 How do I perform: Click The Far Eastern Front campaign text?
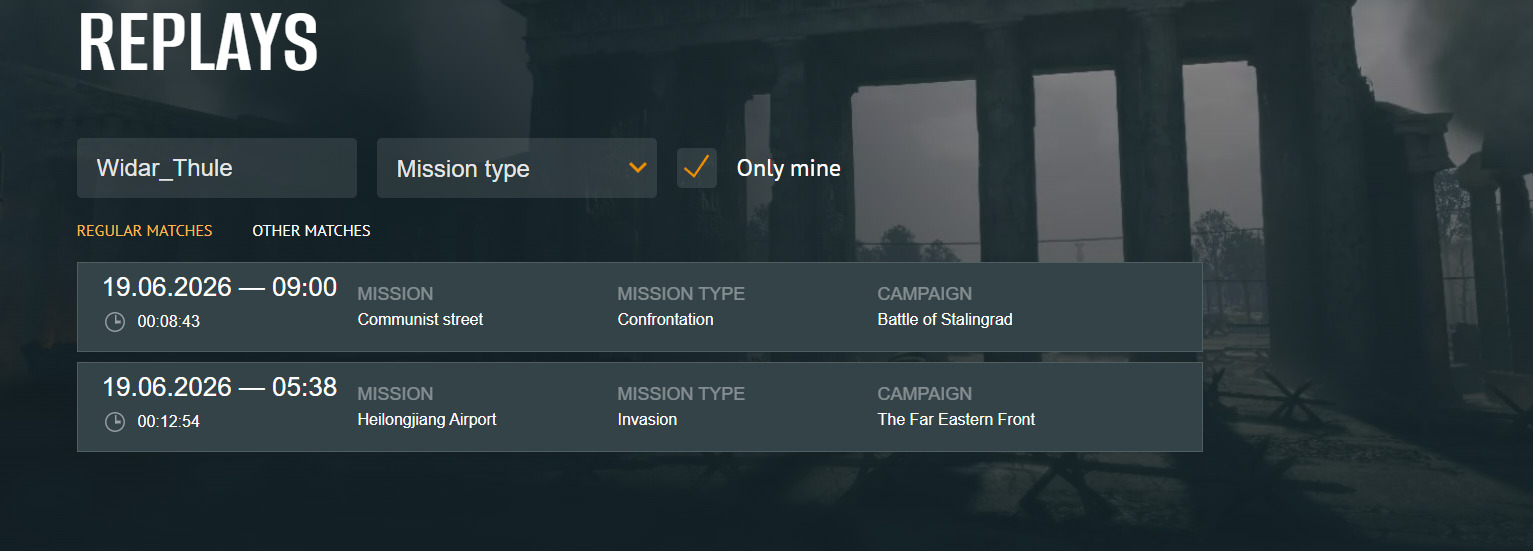957,420
